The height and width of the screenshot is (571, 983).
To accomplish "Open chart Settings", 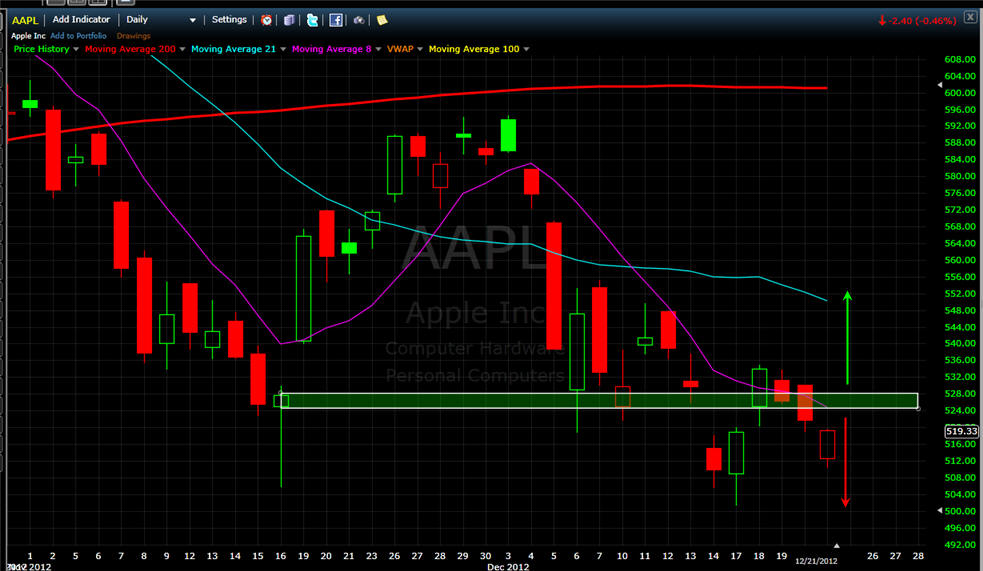I will (229, 19).
